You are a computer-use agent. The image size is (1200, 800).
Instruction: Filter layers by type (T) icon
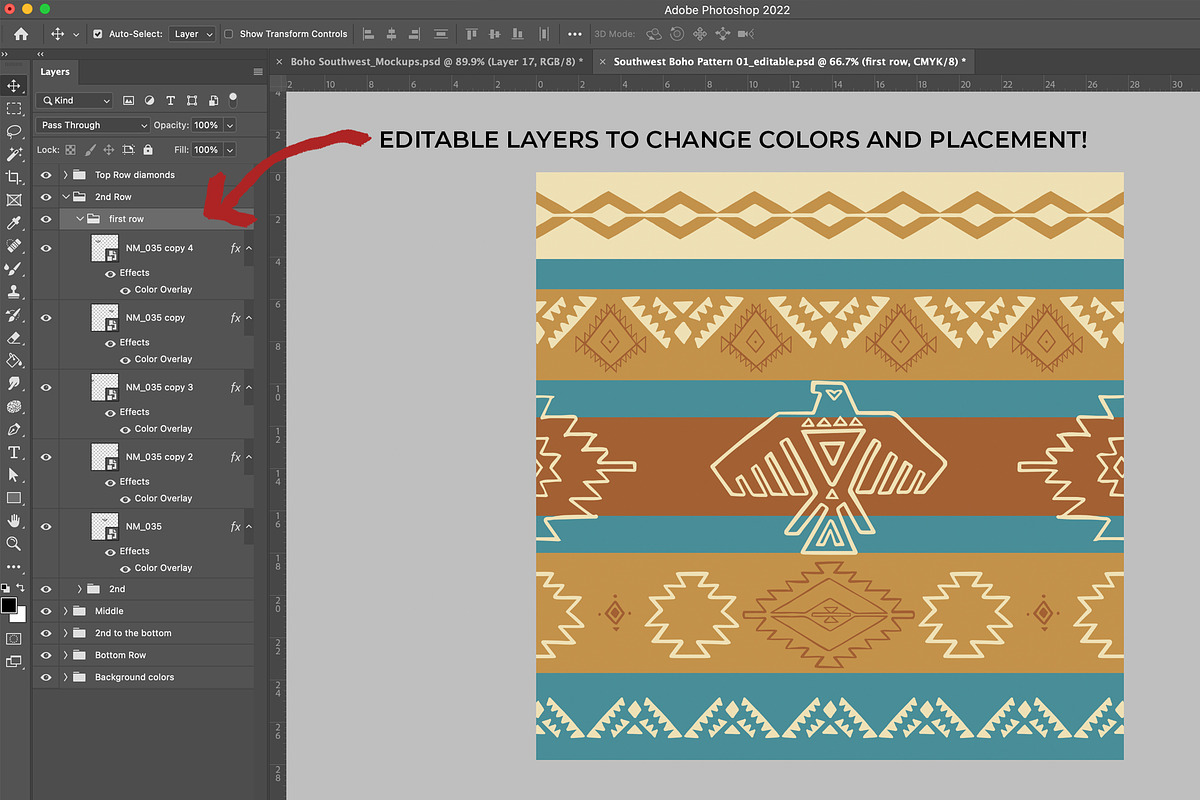click(170, 100)
